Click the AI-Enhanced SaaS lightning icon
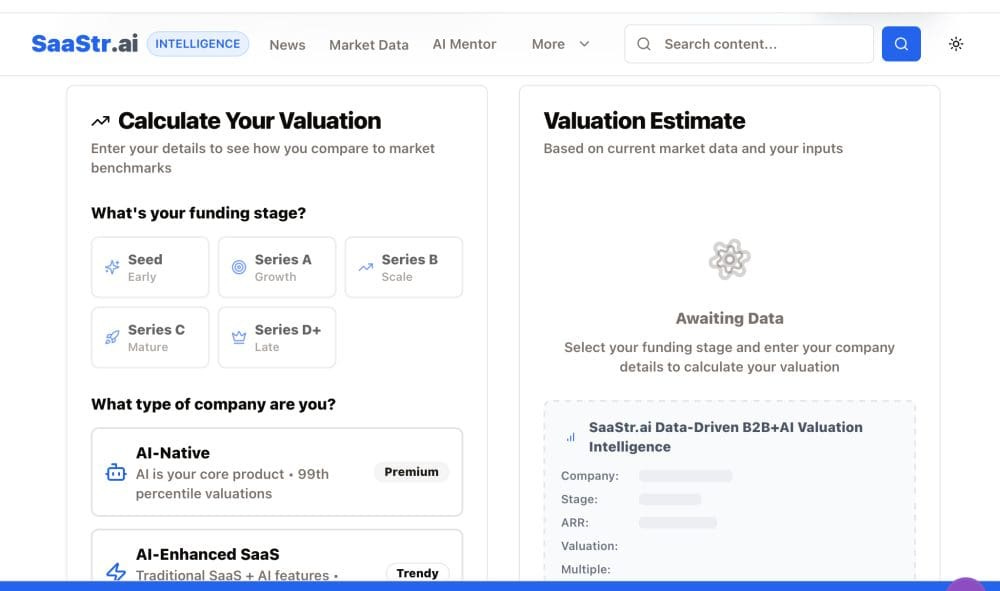 [x=115, y=571]
